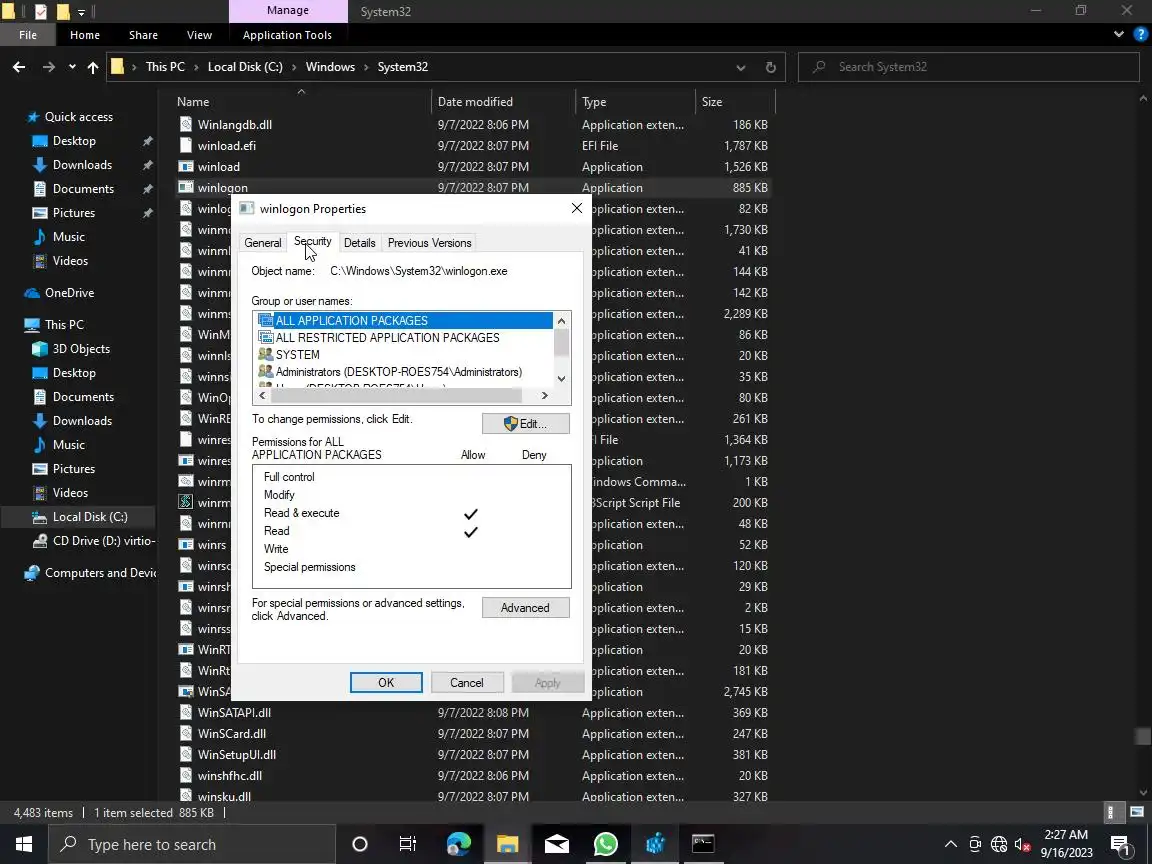
Task: Open the Share ribbon tab
Action: (x=143, y=35)
